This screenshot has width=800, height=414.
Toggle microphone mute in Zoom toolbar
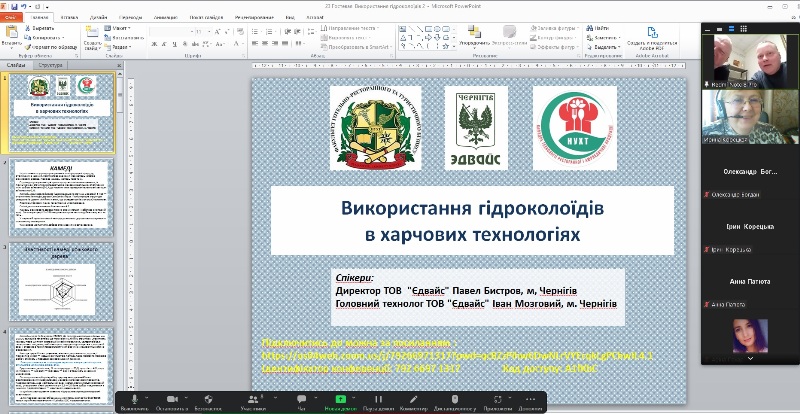pyautogui.click(x=133, y=399)
